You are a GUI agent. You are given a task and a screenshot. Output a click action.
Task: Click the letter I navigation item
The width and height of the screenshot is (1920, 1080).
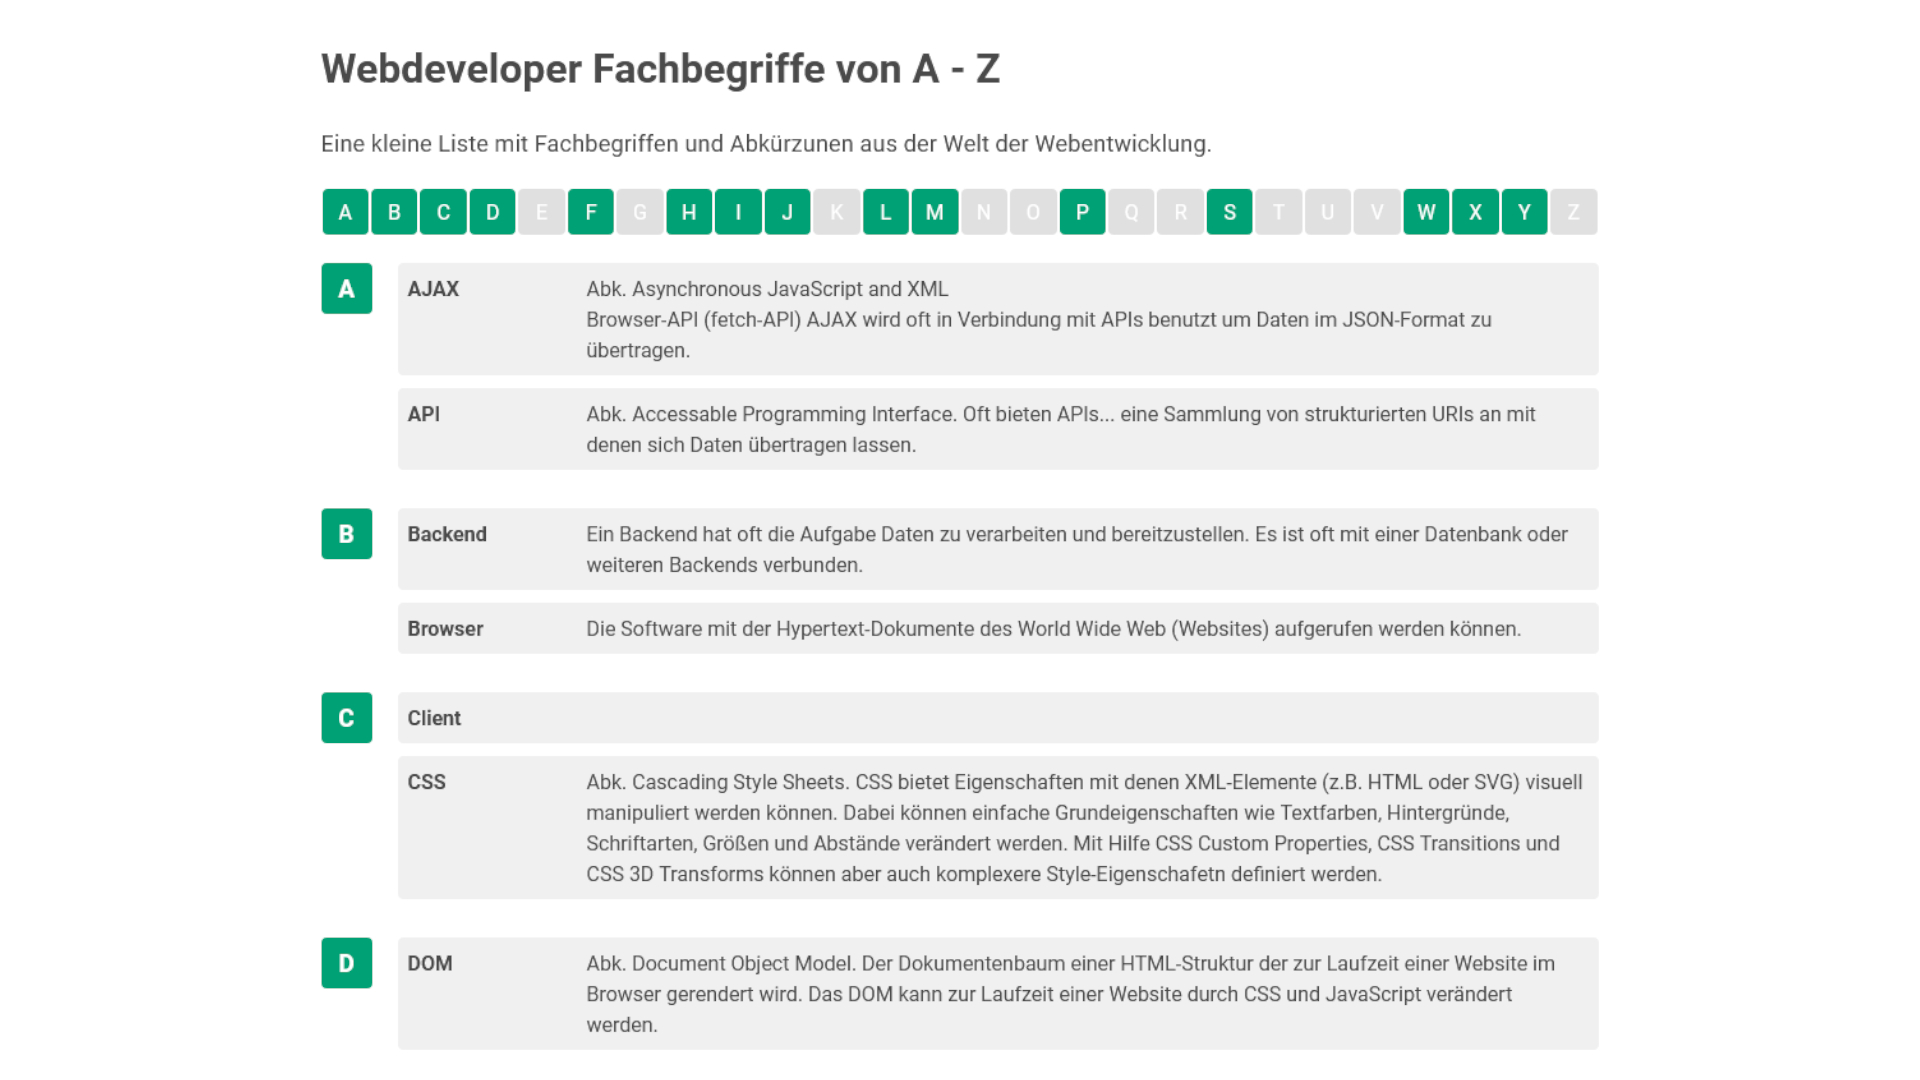(738, 211)
